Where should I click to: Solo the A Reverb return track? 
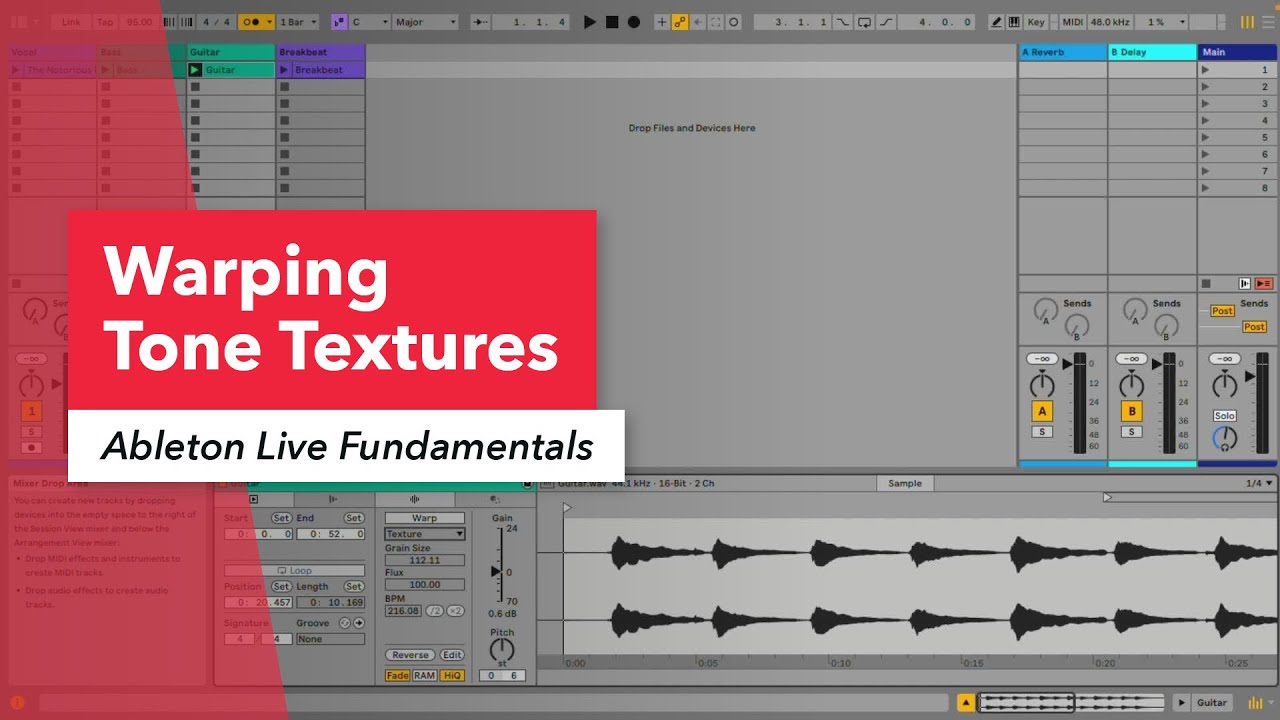(1042, 432)
